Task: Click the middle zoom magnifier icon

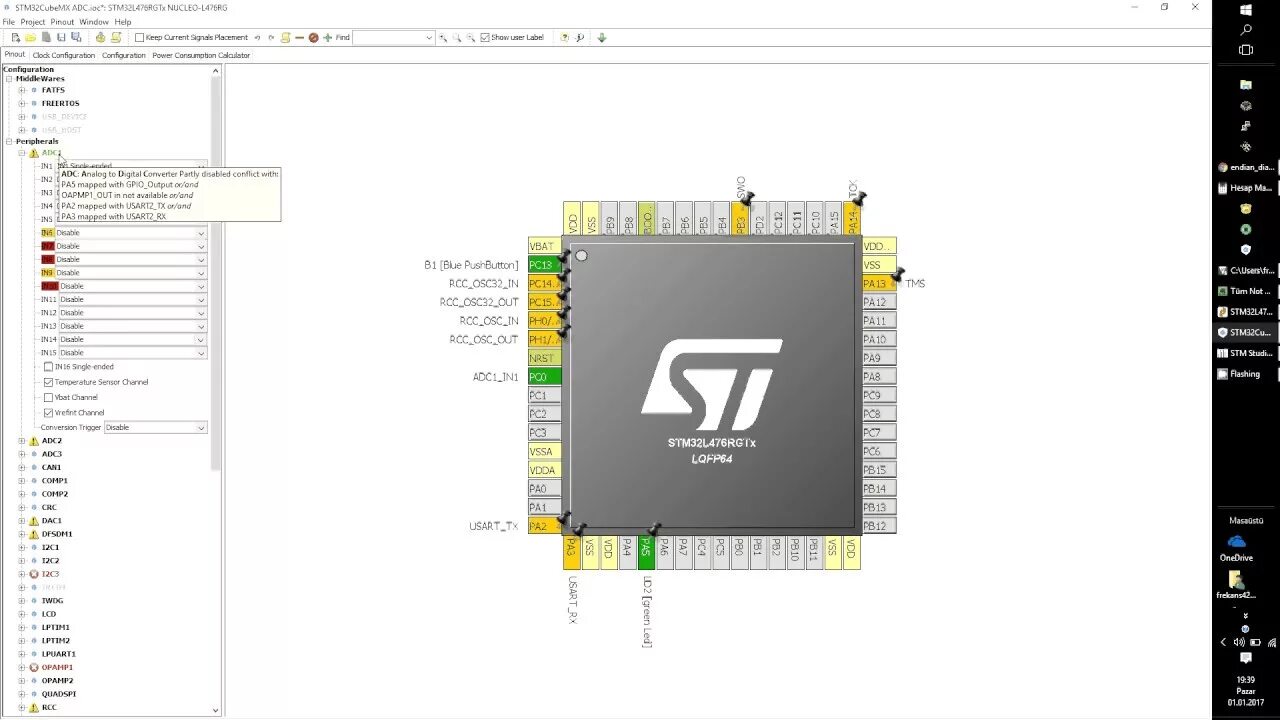Action: pos(457,37)
